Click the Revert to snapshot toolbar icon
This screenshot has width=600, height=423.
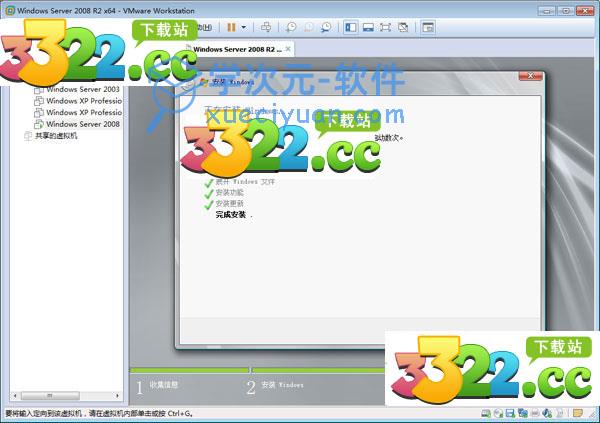click(308, 27)
